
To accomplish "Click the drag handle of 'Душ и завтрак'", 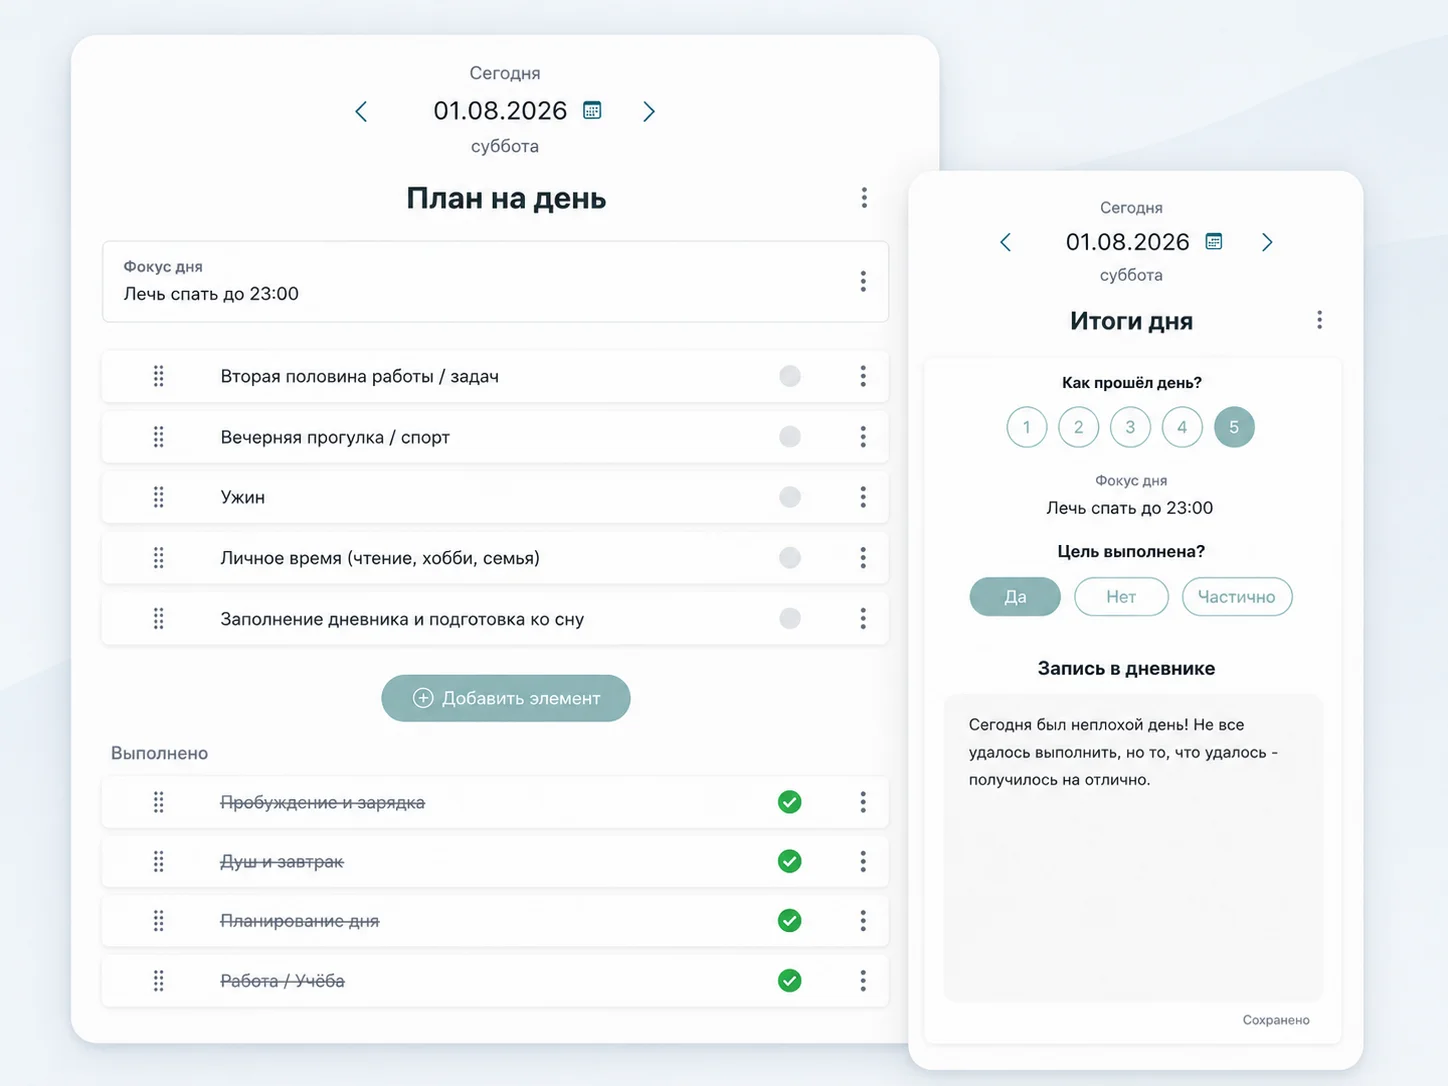I will [x=158, y=861].
